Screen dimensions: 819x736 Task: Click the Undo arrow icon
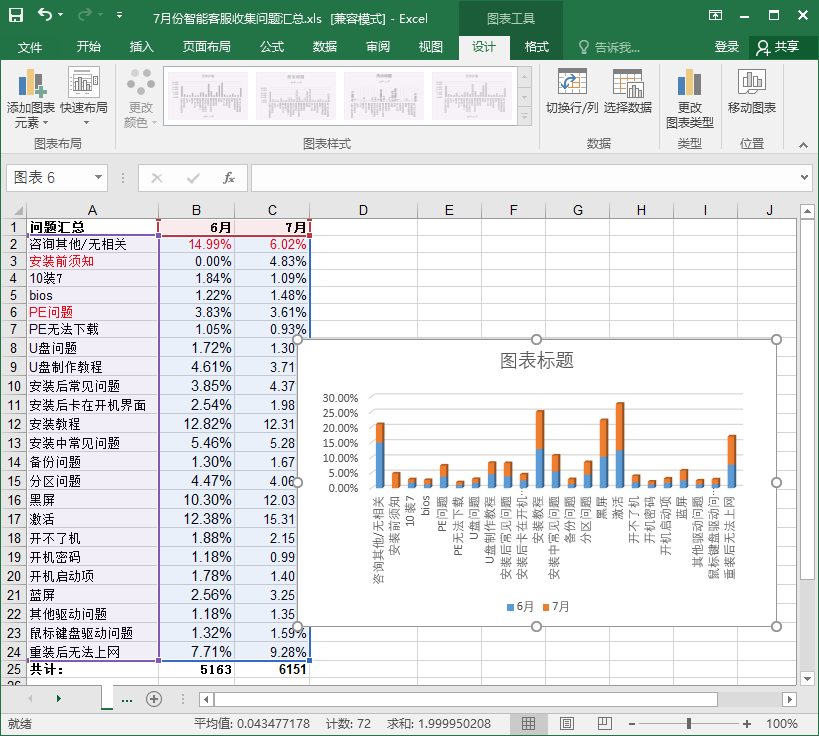[x=46, y=16]
